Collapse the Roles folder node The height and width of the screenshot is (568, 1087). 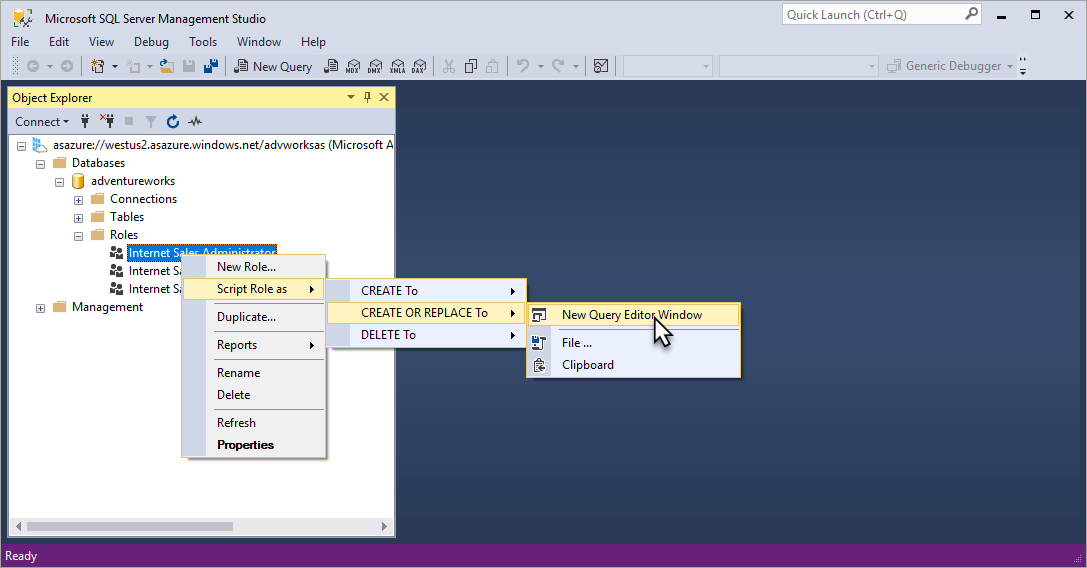click(78, 236)
